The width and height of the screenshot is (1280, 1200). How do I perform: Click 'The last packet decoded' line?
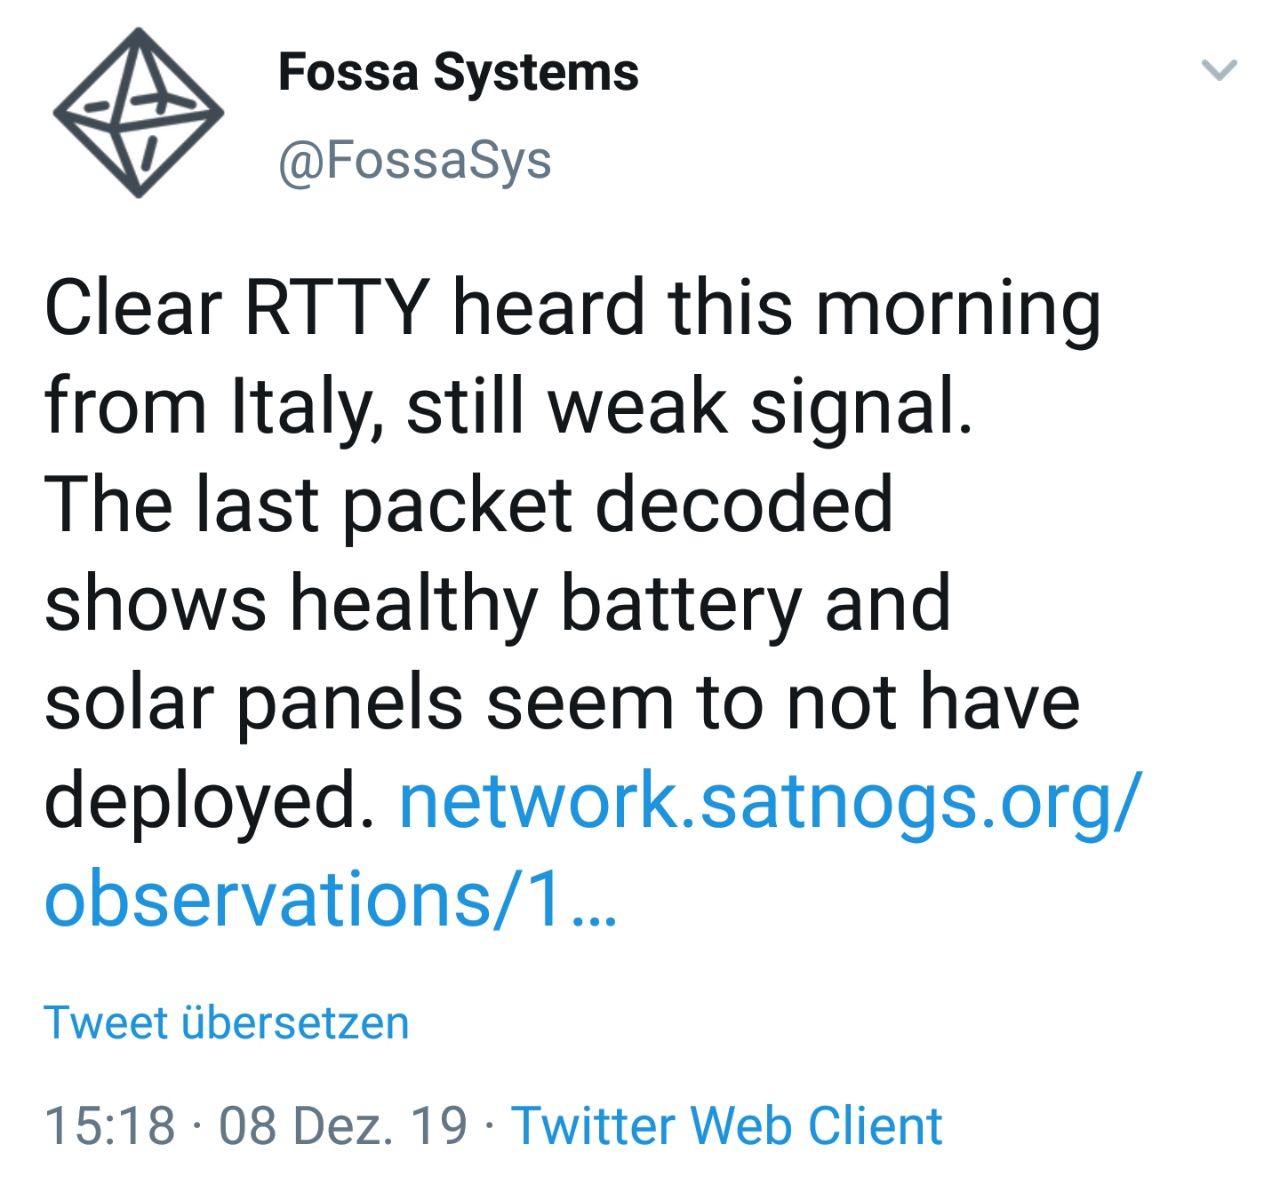[468, 505]
